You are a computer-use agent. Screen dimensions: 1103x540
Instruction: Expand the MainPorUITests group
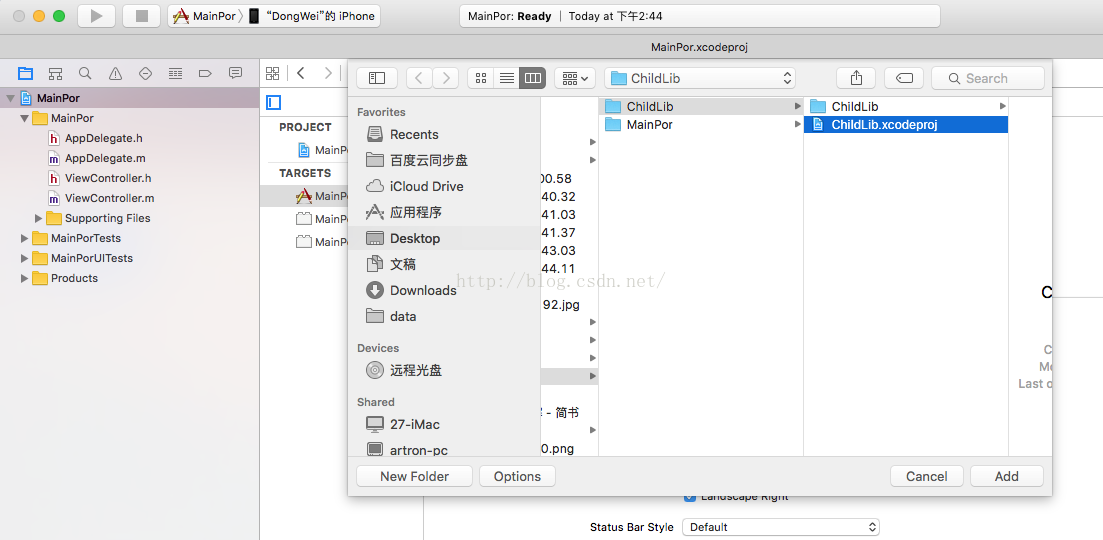point(25,258)
